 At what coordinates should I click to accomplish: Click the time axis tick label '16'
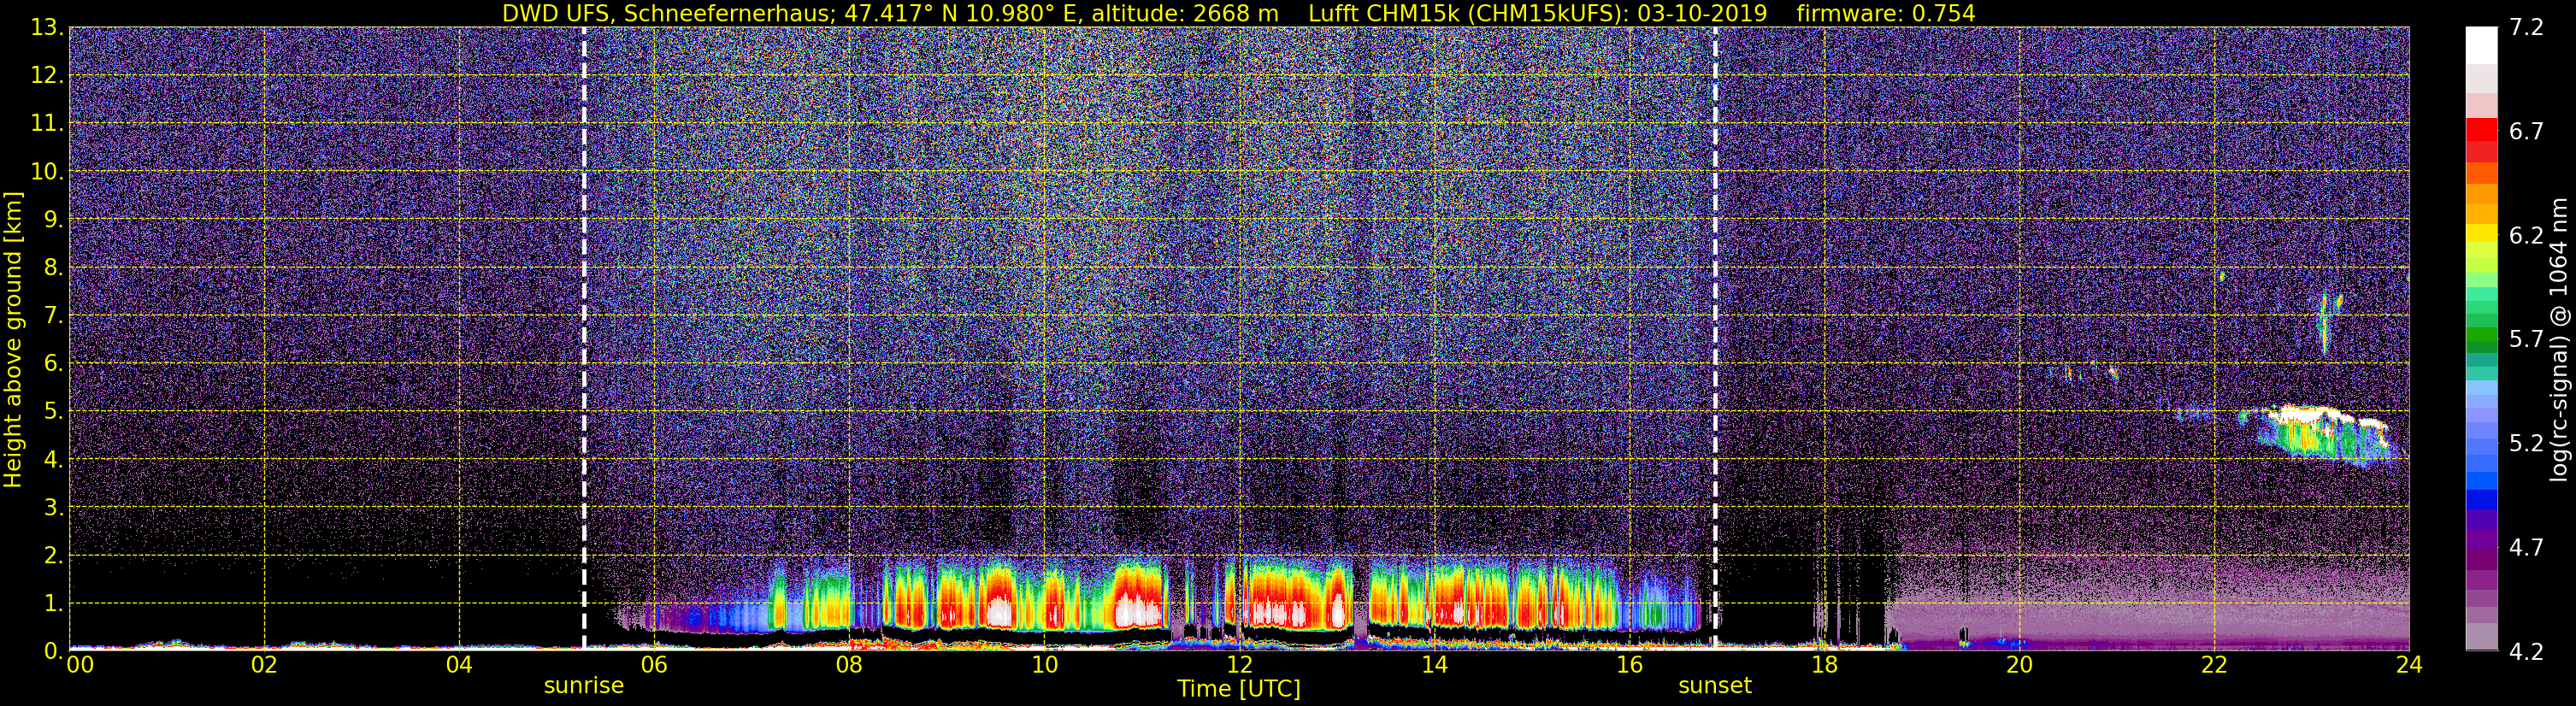coord(1629,665)
